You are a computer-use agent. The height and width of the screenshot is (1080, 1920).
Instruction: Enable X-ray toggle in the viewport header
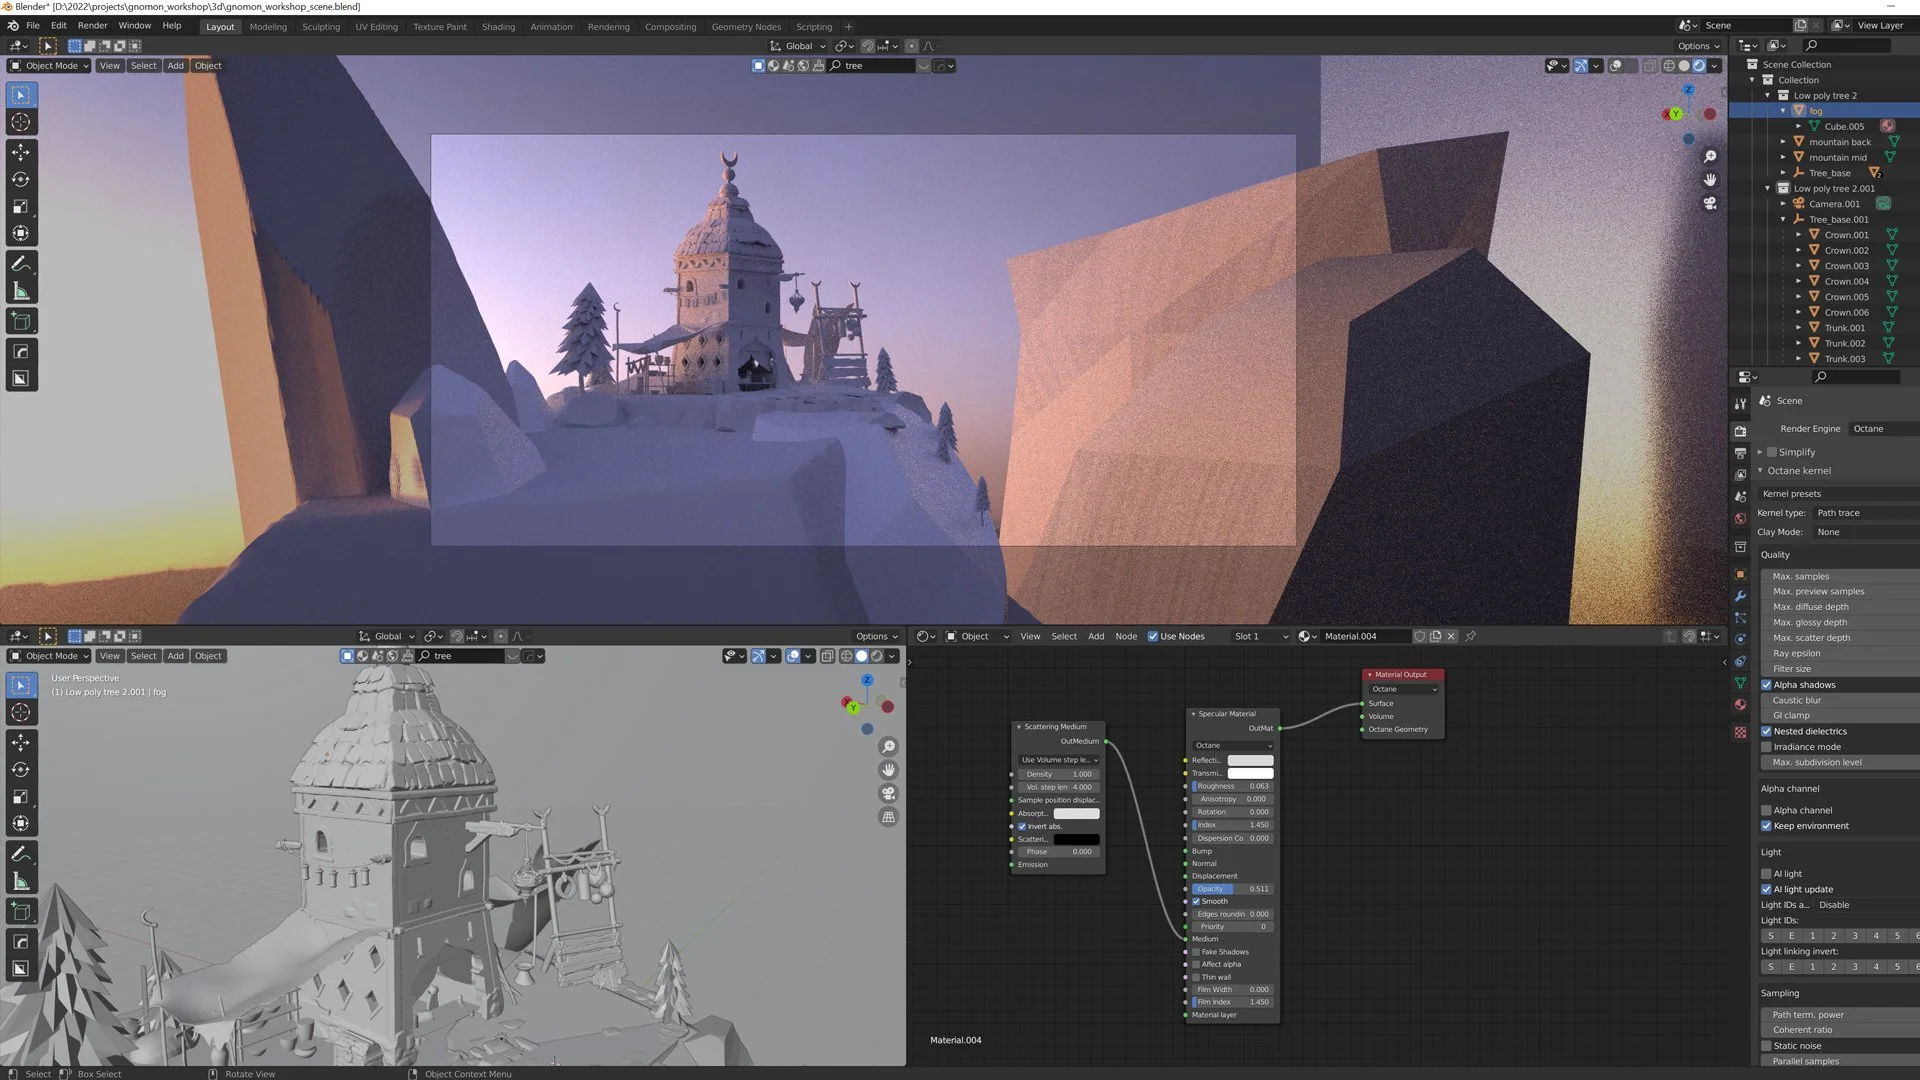coord(1651,65)
